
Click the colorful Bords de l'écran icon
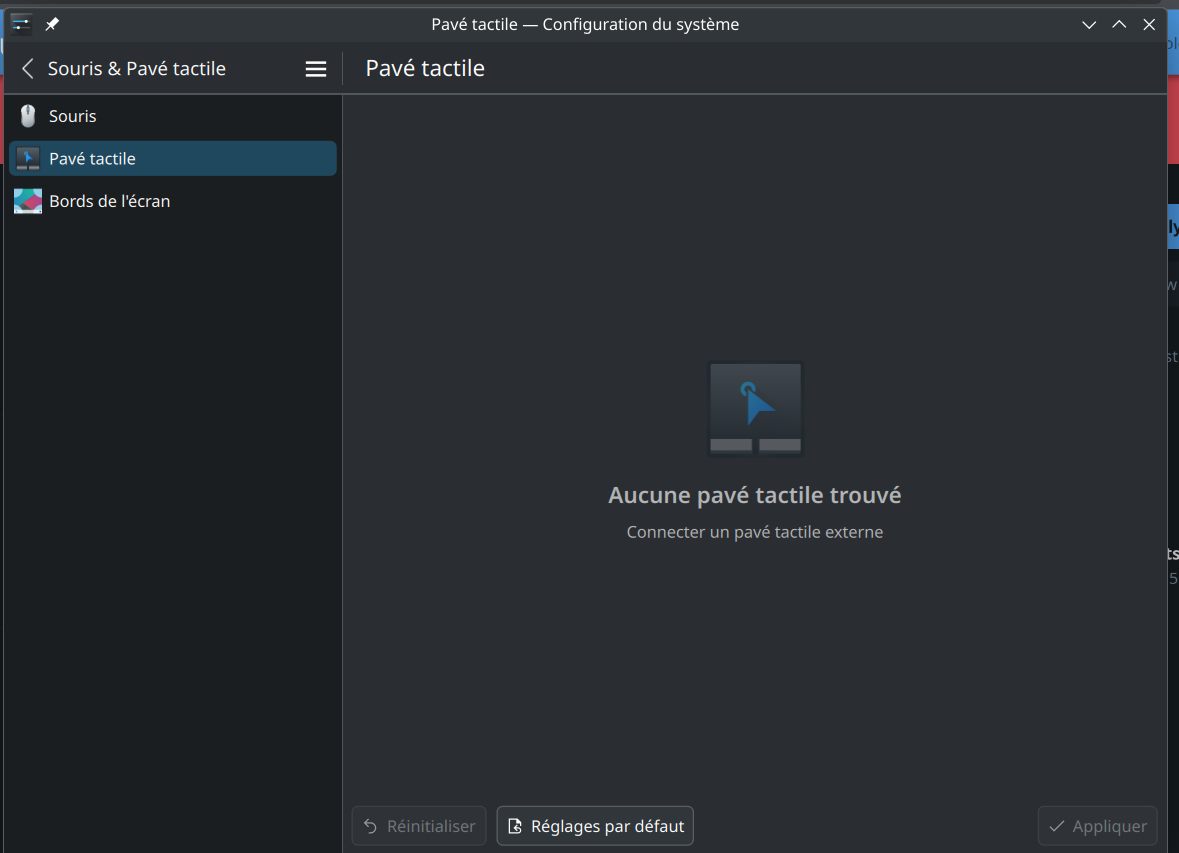click(x=28, y=201)
